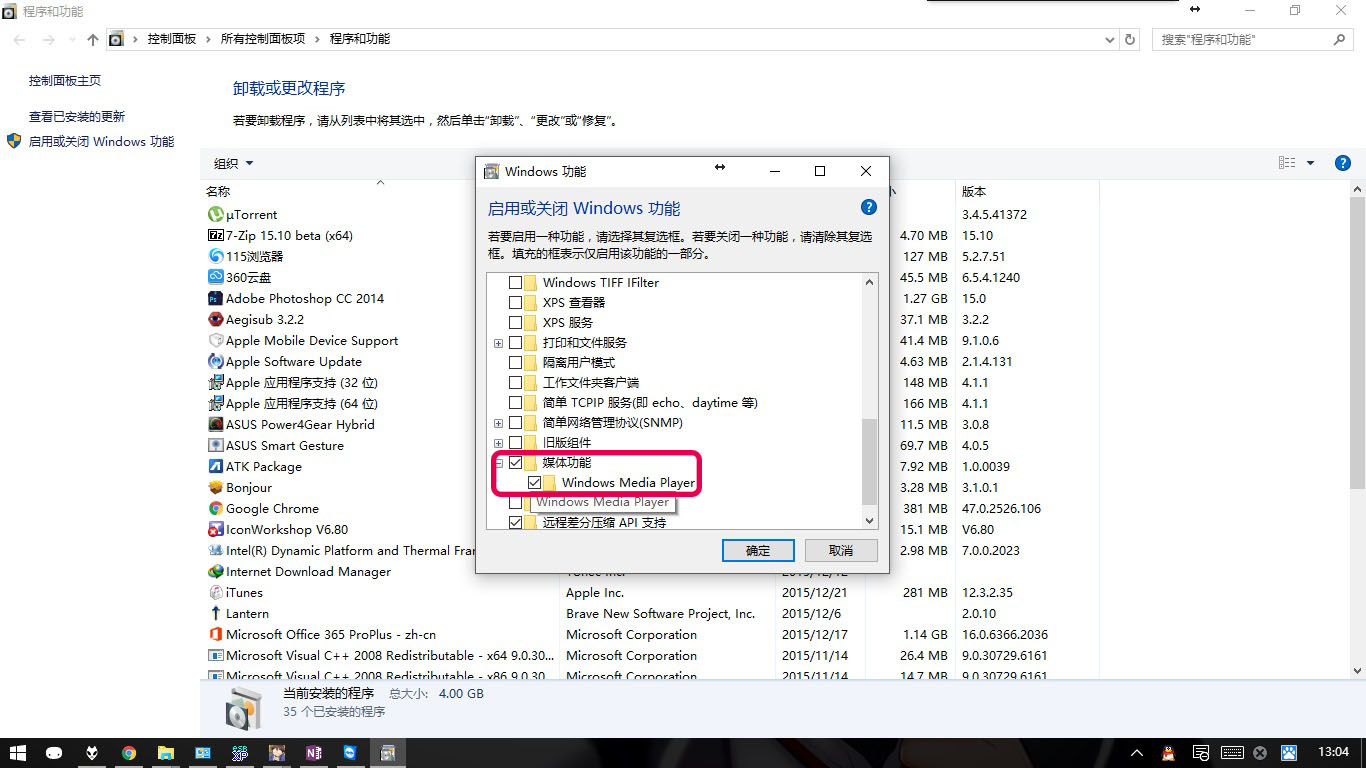This screenshot has width=1366, height=768.
Task: Click the Microsoft Office 365 ProPlus icon
Action: click(x=215, y=634)
